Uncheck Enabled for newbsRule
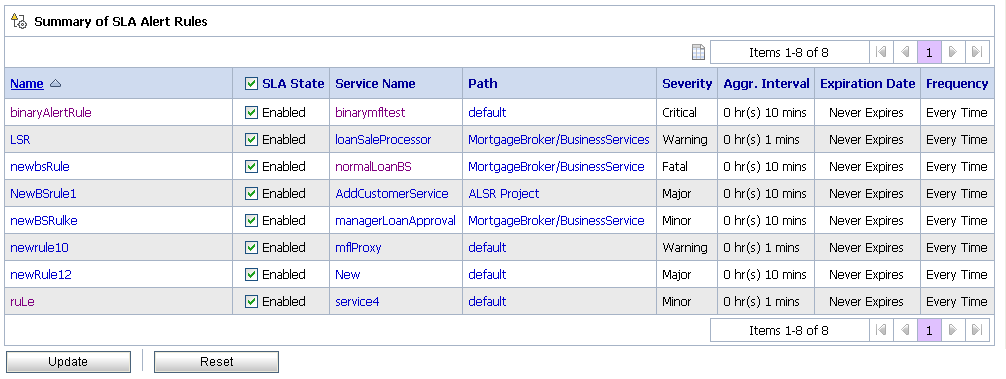Viewport: 1006px width, 379px height. pos(252,166)
